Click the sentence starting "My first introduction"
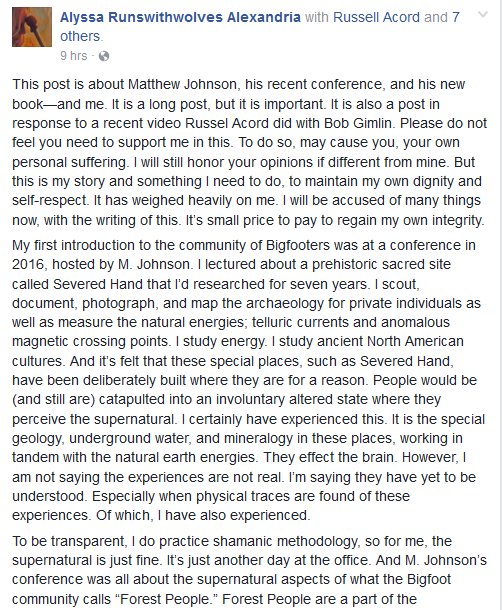The image size is (502, 610). tap(244, 255)
